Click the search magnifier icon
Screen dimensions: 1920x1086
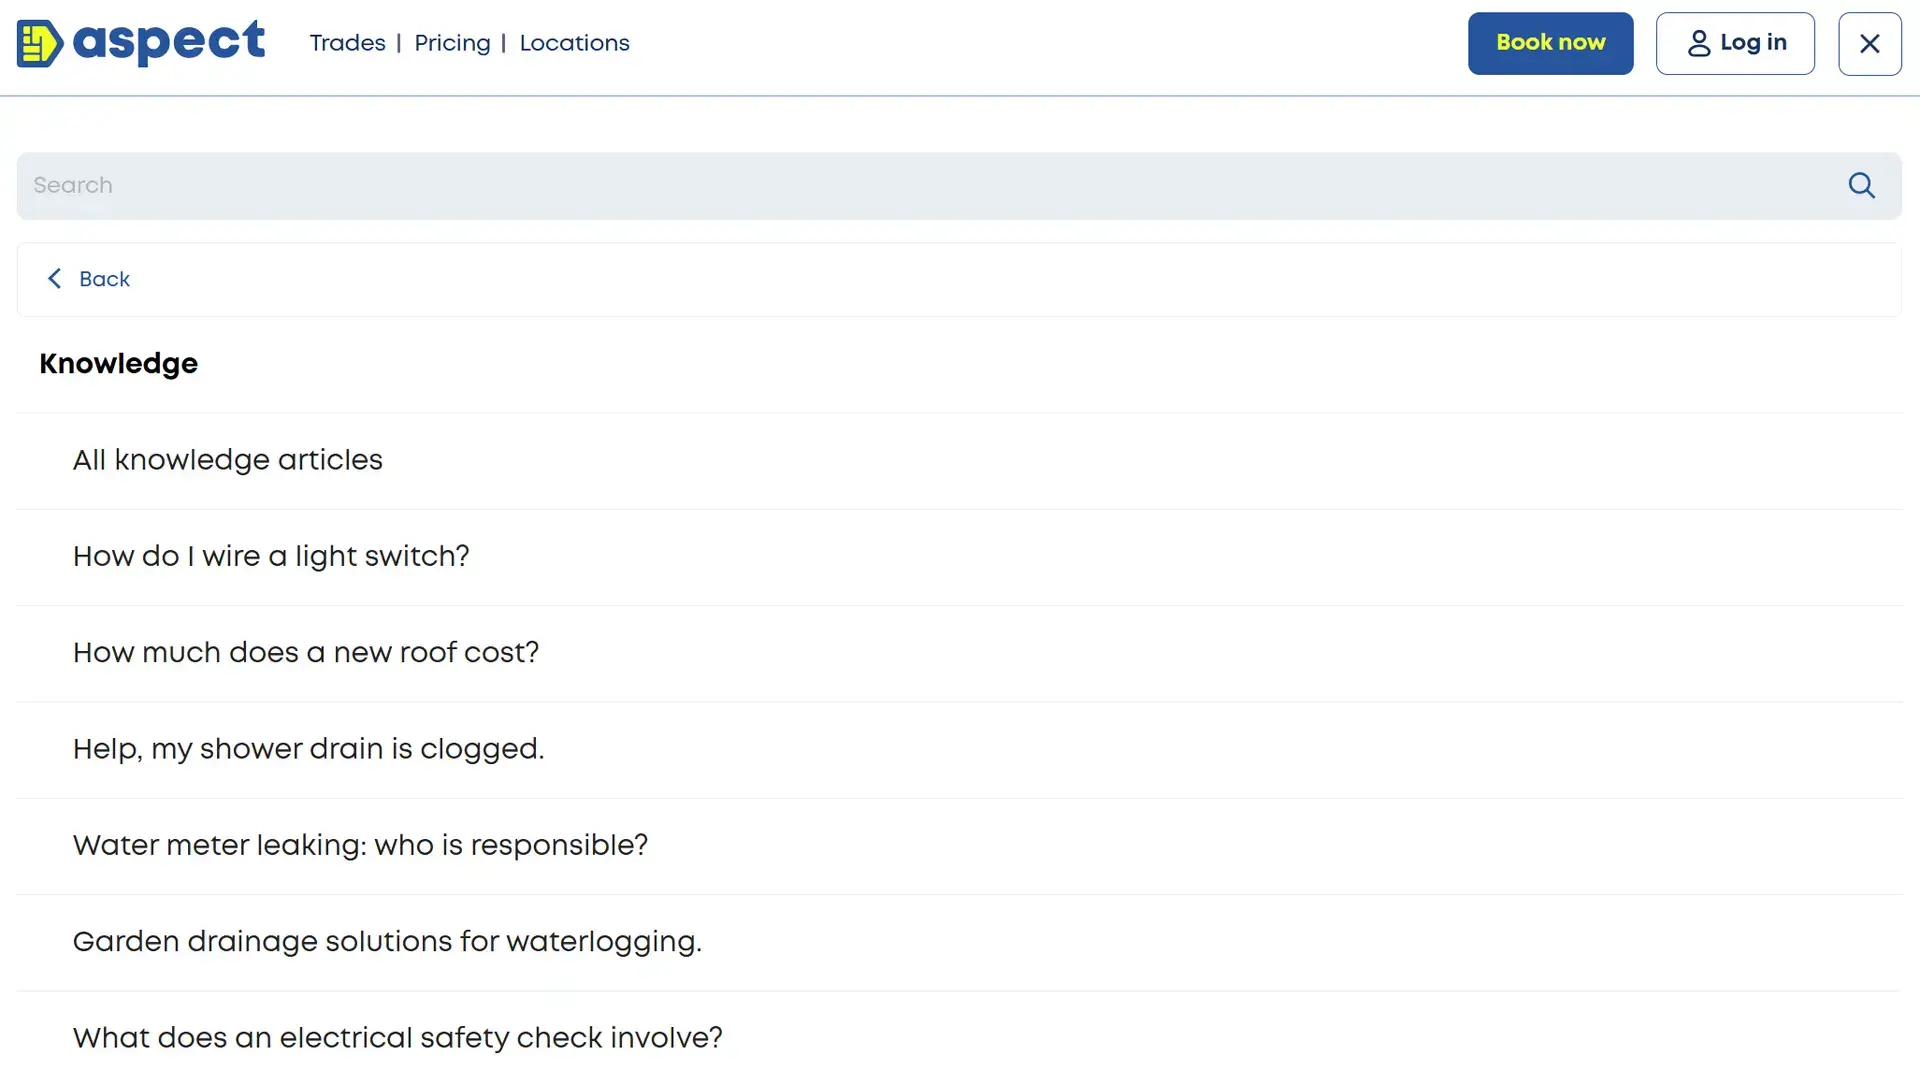[x=1861, y=185]
